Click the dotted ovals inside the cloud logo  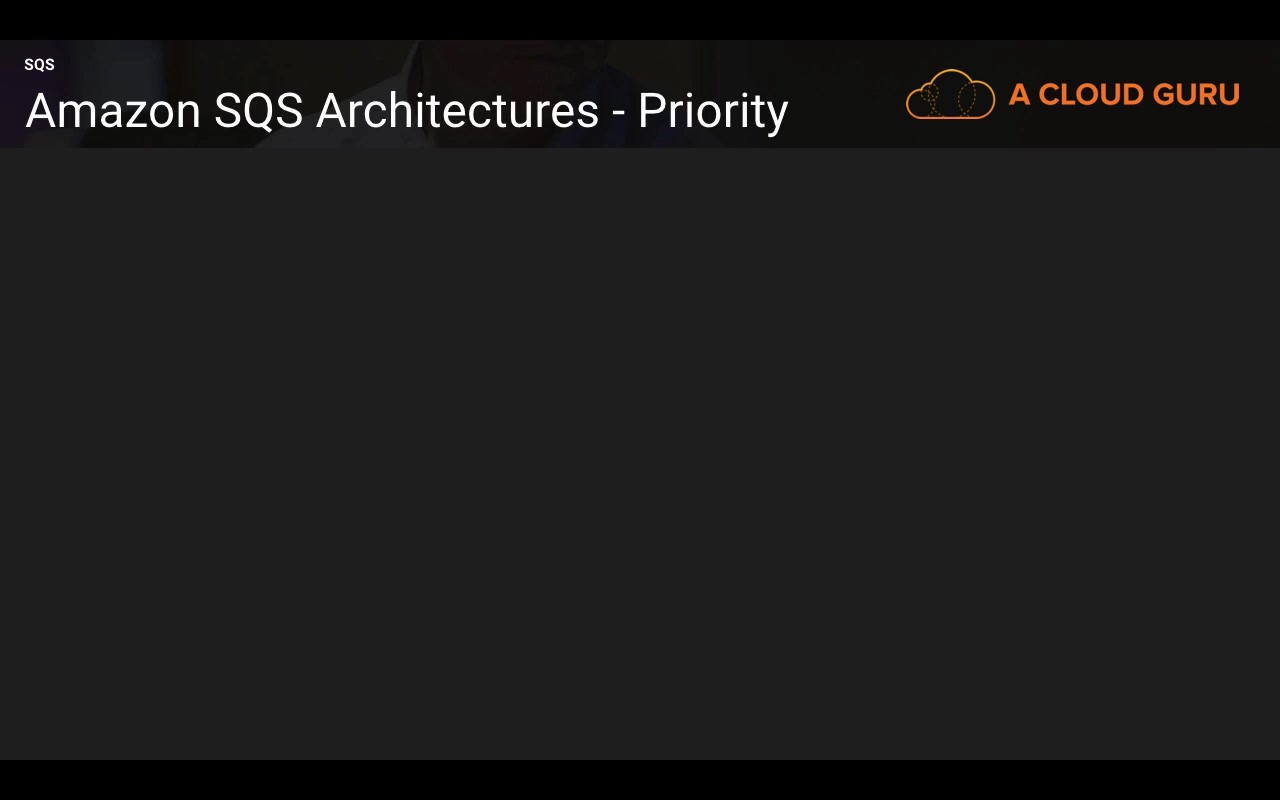(950, 99)
